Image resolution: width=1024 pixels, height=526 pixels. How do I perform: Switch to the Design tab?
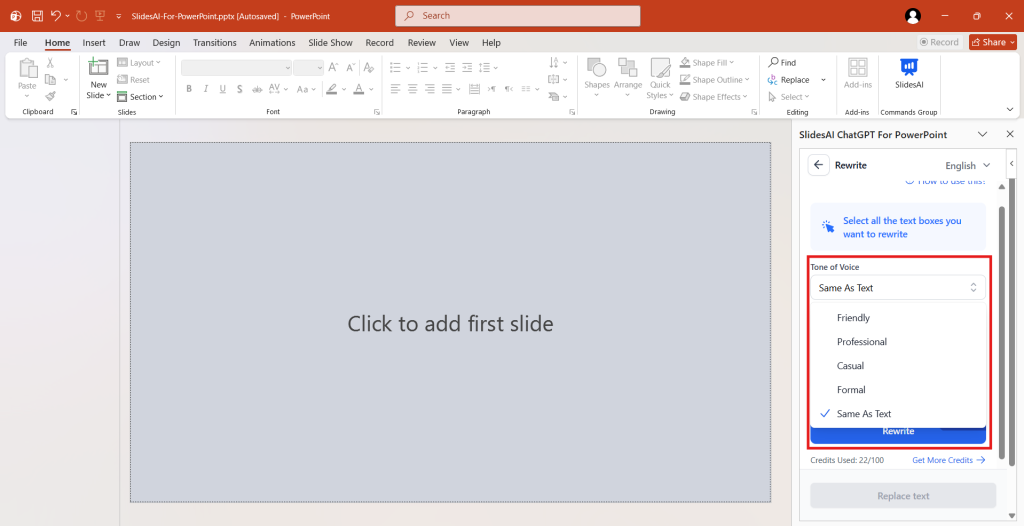167,42
